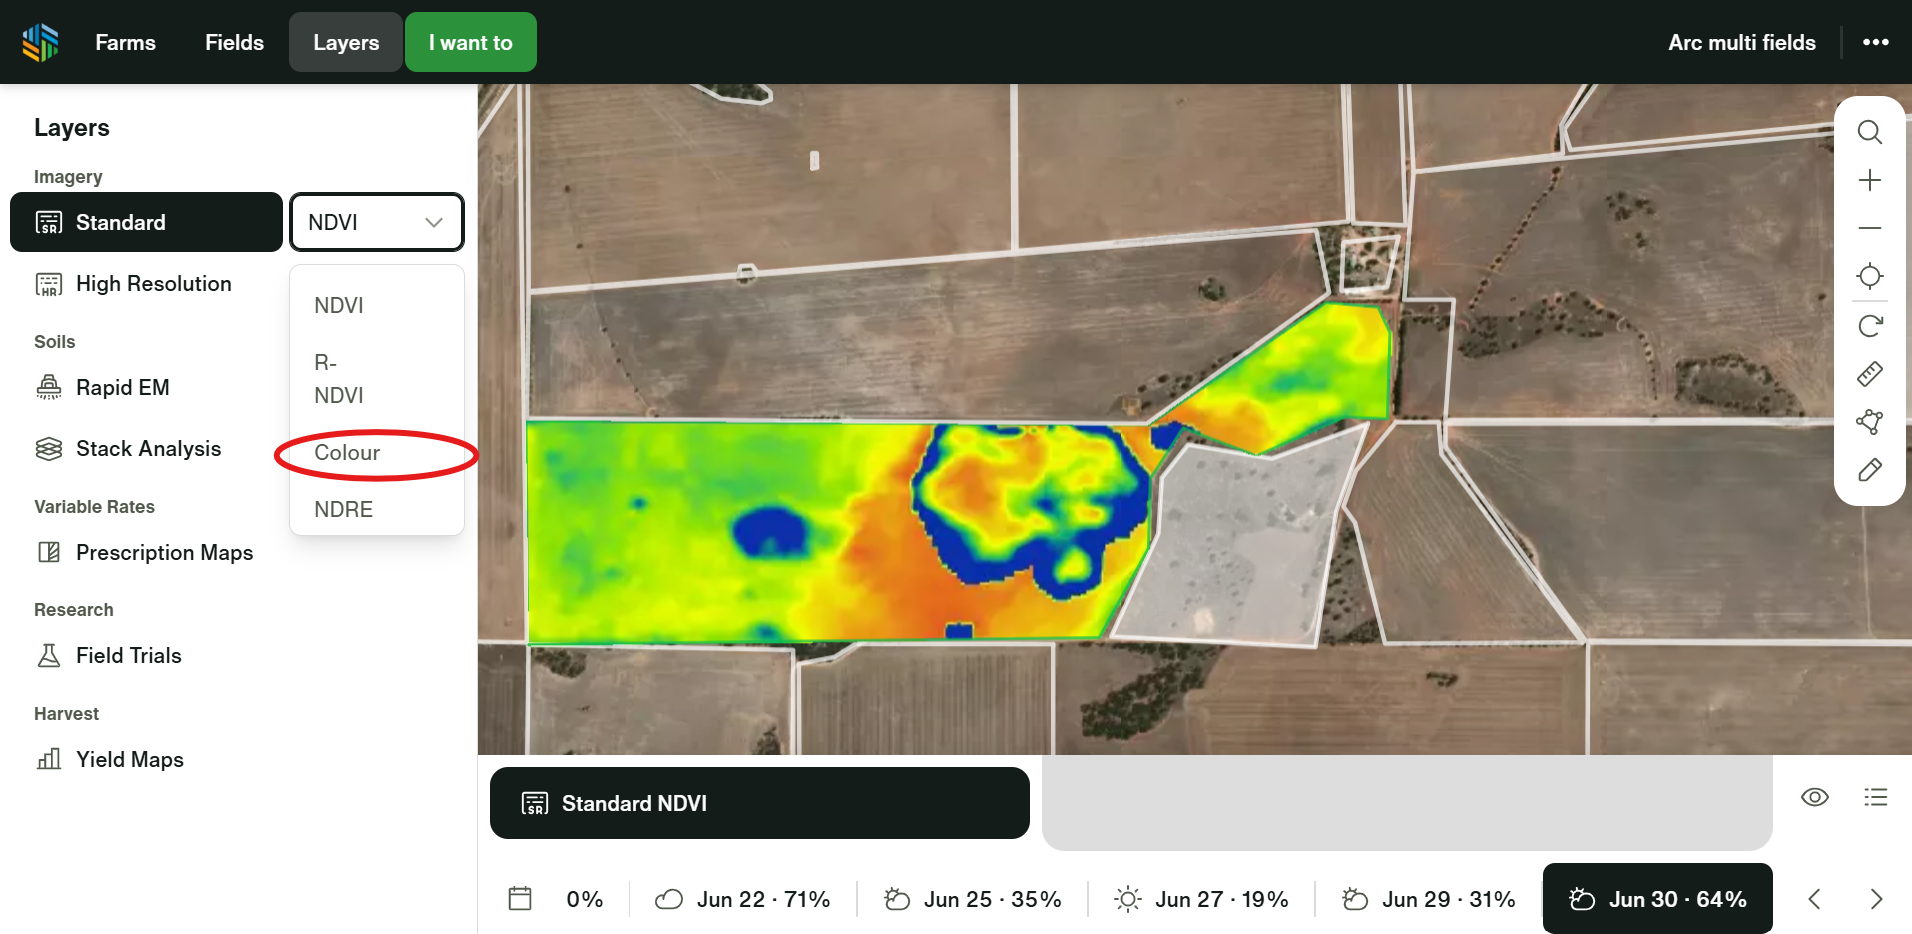Select the Jun 27 · 19% image date

coord(1201,899)
